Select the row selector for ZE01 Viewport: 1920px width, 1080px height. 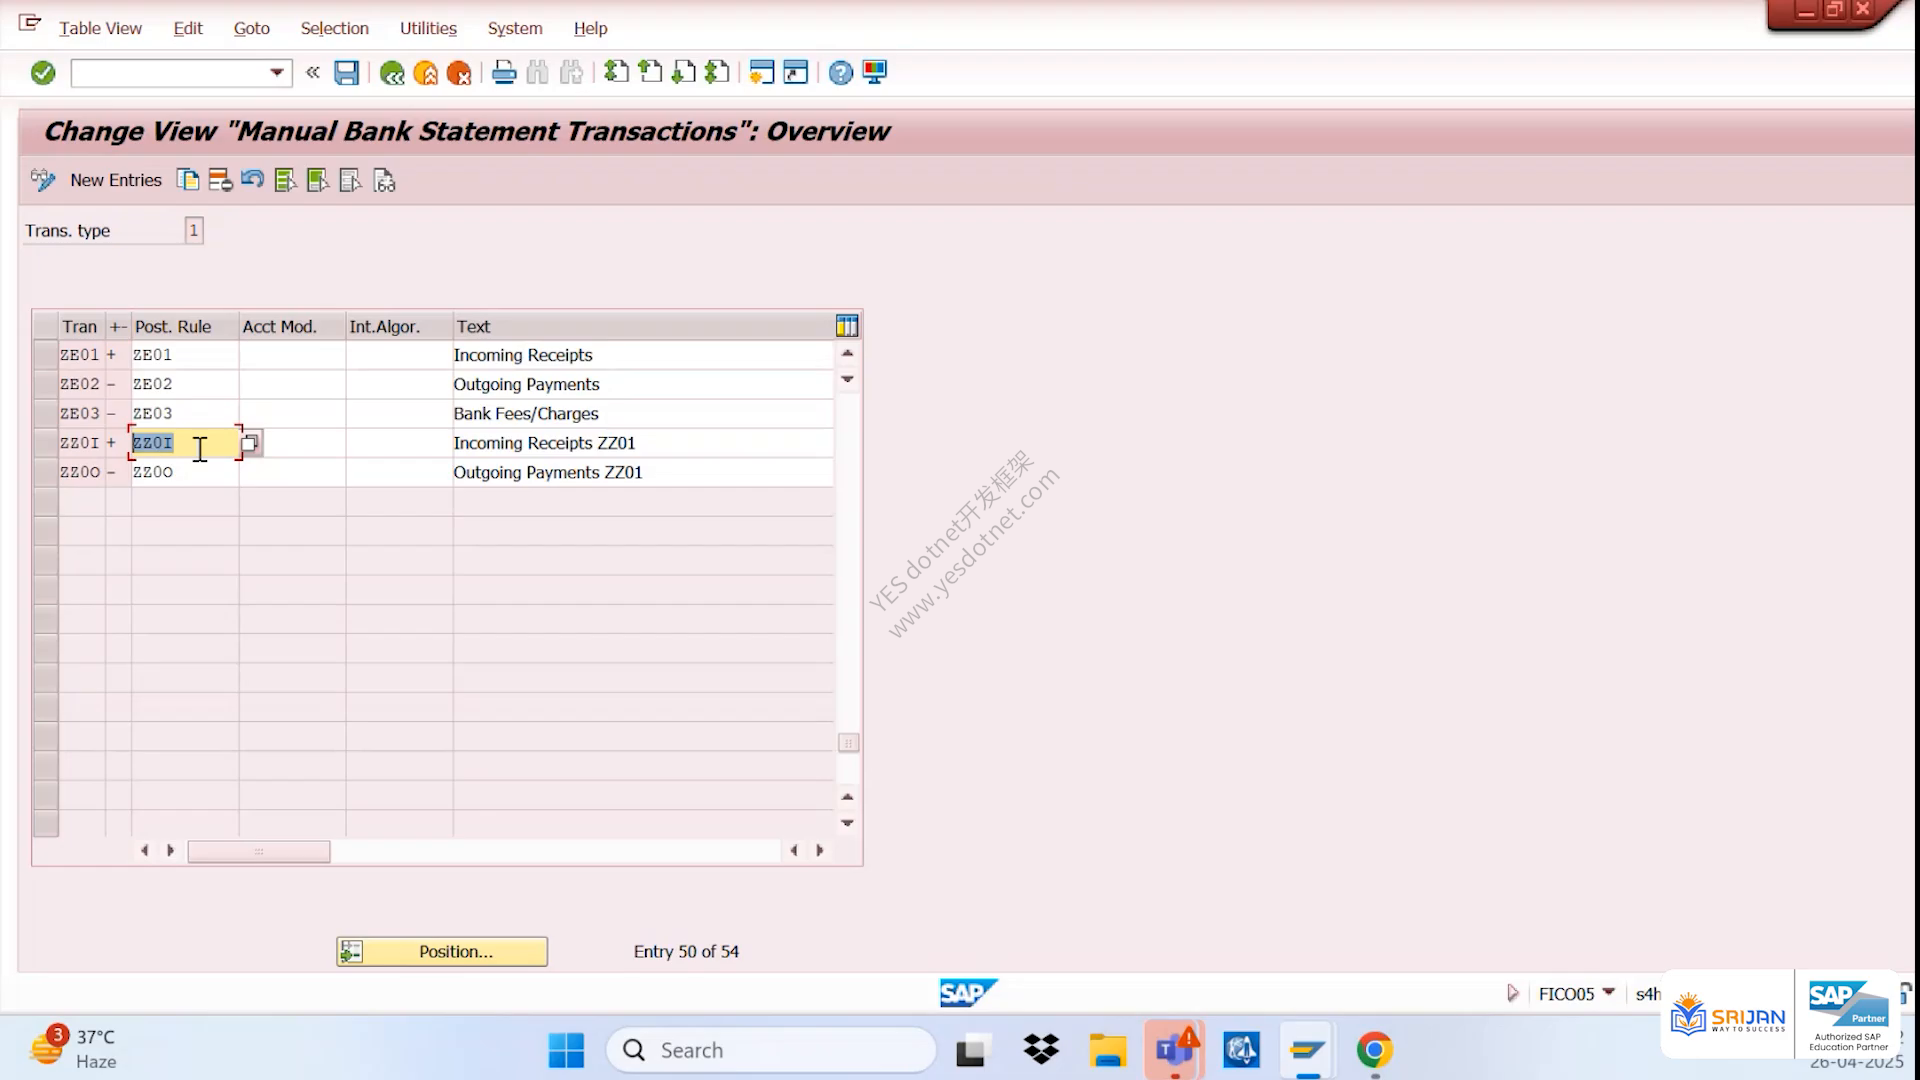(45, 355)
